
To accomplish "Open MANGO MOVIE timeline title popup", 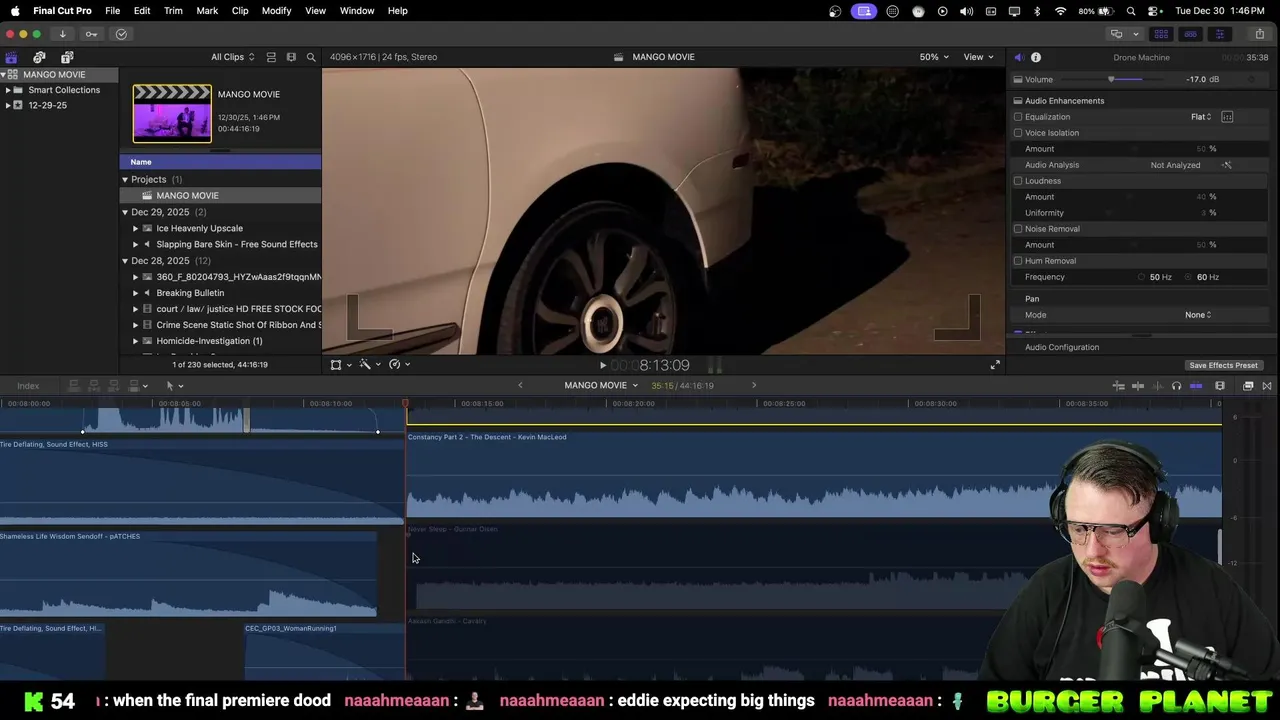I will pos(601,386).
